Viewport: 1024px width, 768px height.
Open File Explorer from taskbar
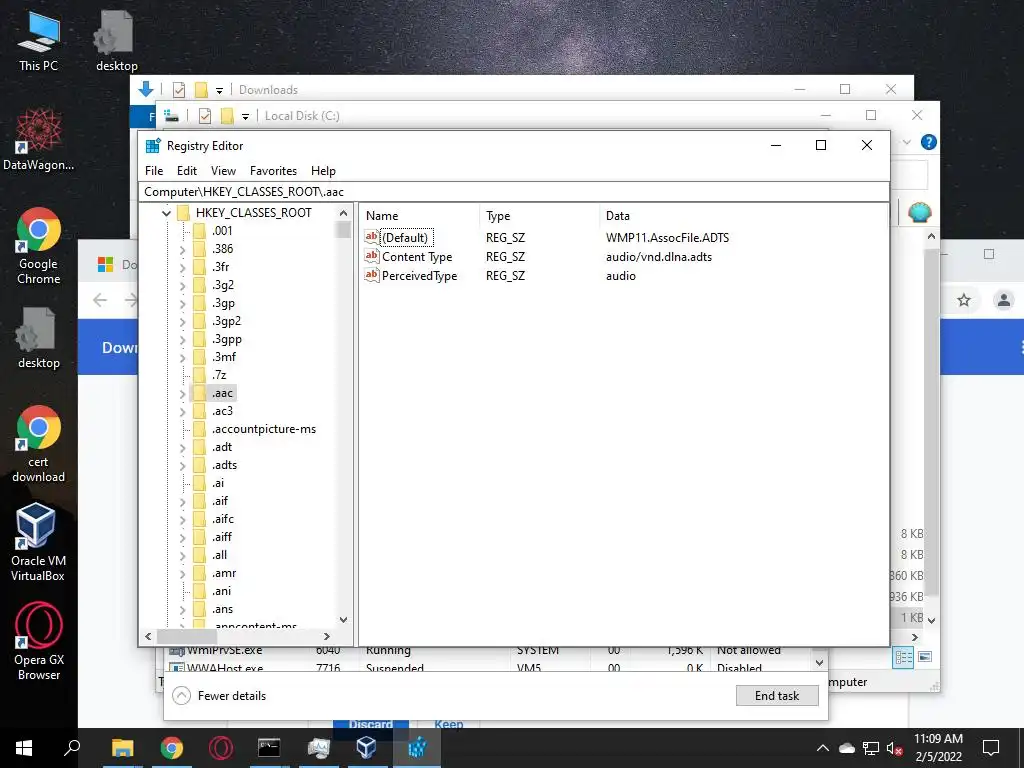[x=122, y=748]
